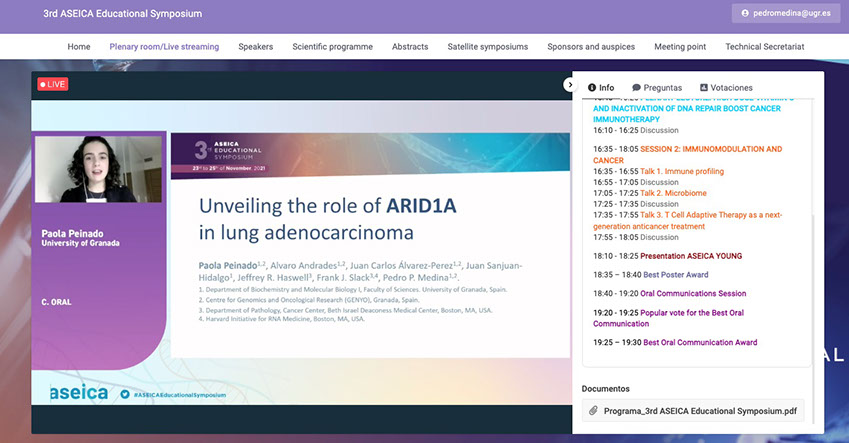Open the Speakers page
The image size is (849, 443).
(255, 47)
